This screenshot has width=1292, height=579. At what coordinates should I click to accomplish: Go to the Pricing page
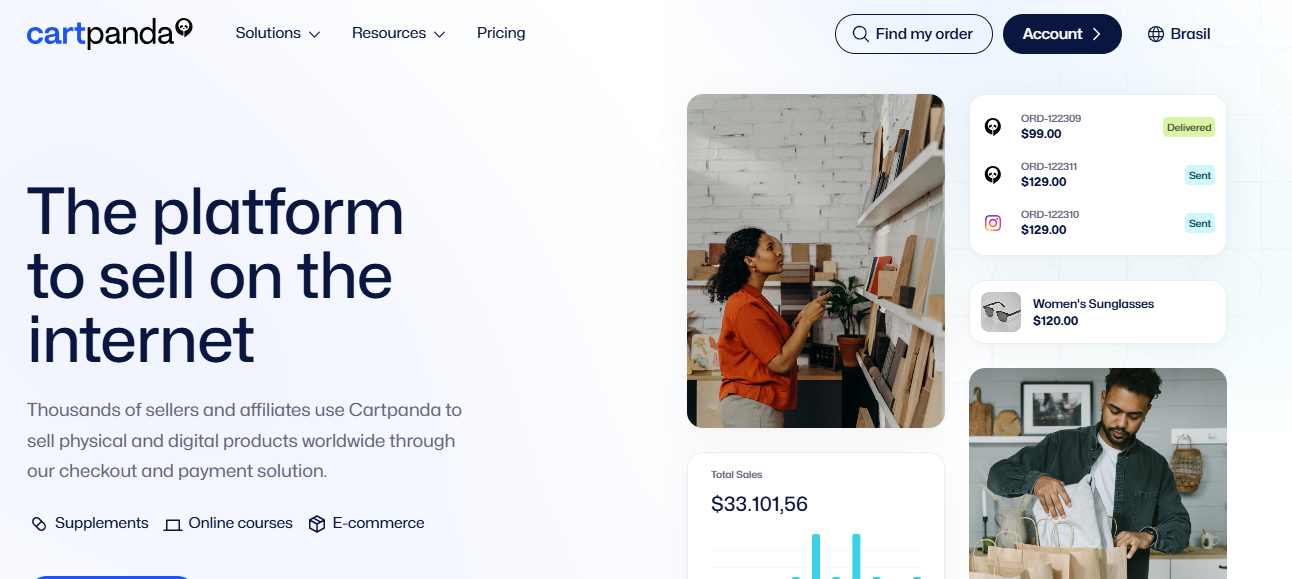(501, 33)
